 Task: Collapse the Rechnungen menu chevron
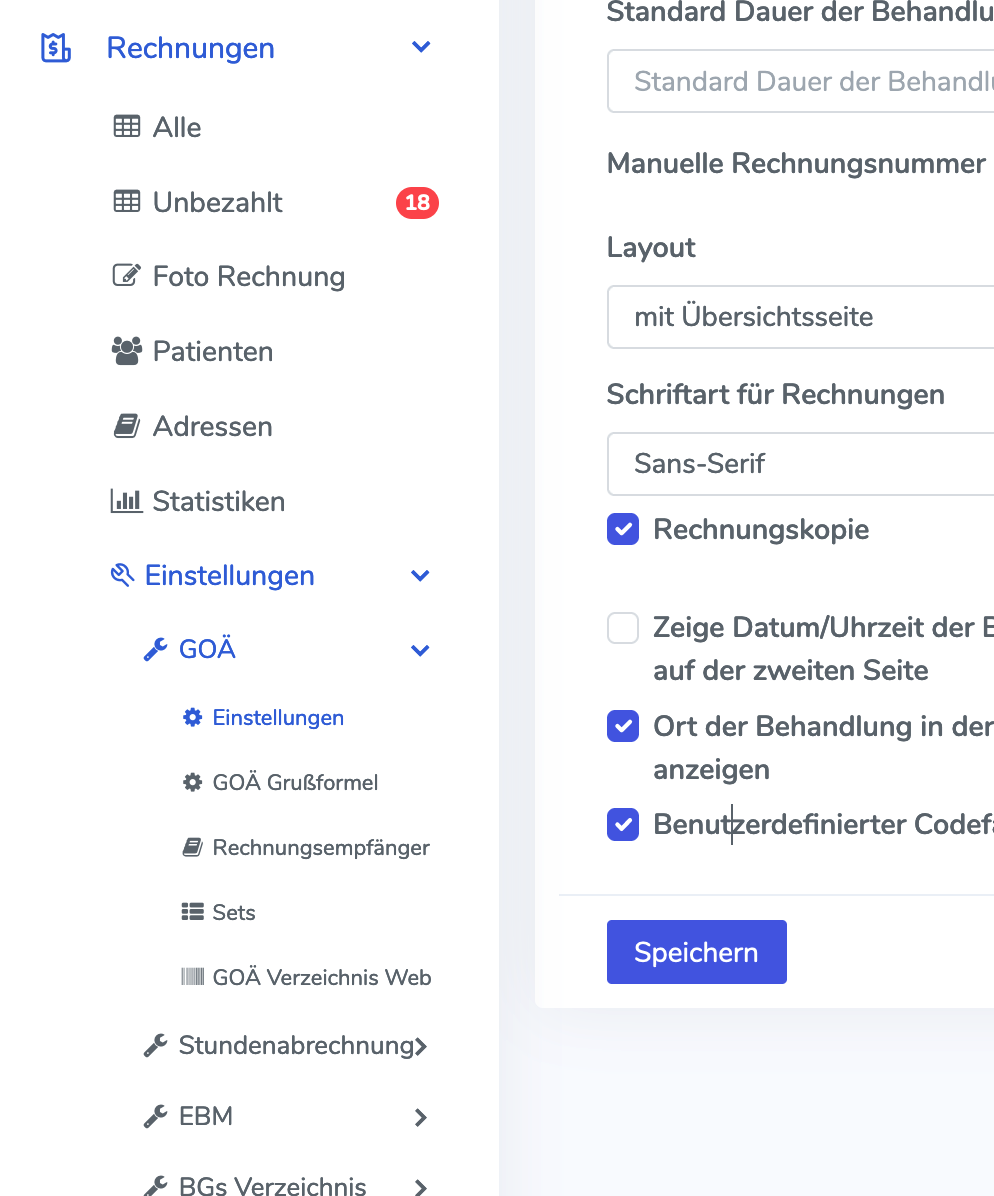pyautogui.click(x=421, y=48)
